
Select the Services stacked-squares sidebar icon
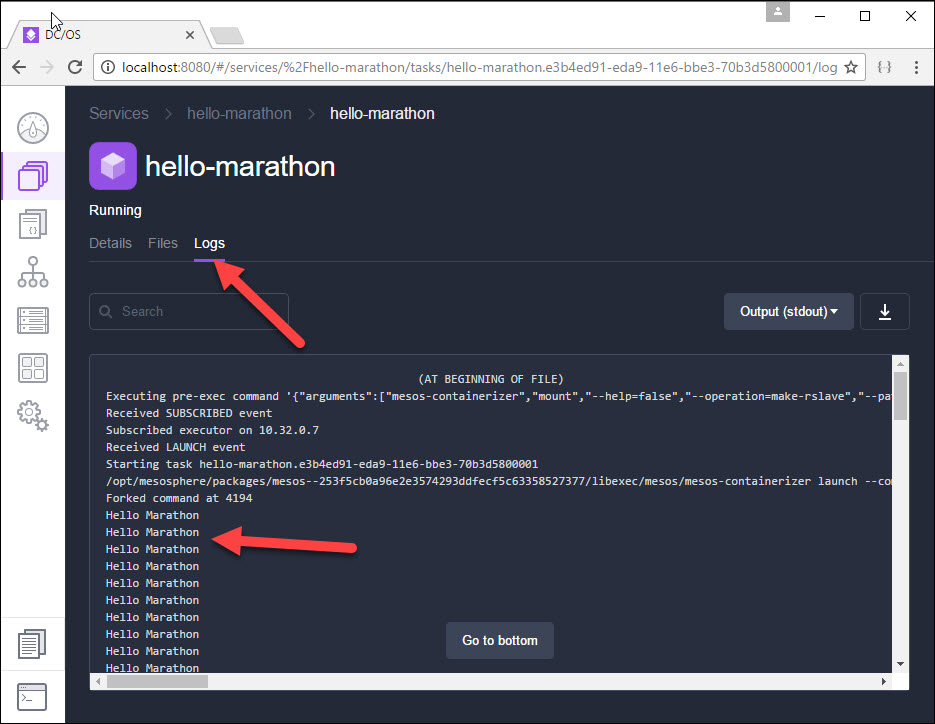(33, 176)
